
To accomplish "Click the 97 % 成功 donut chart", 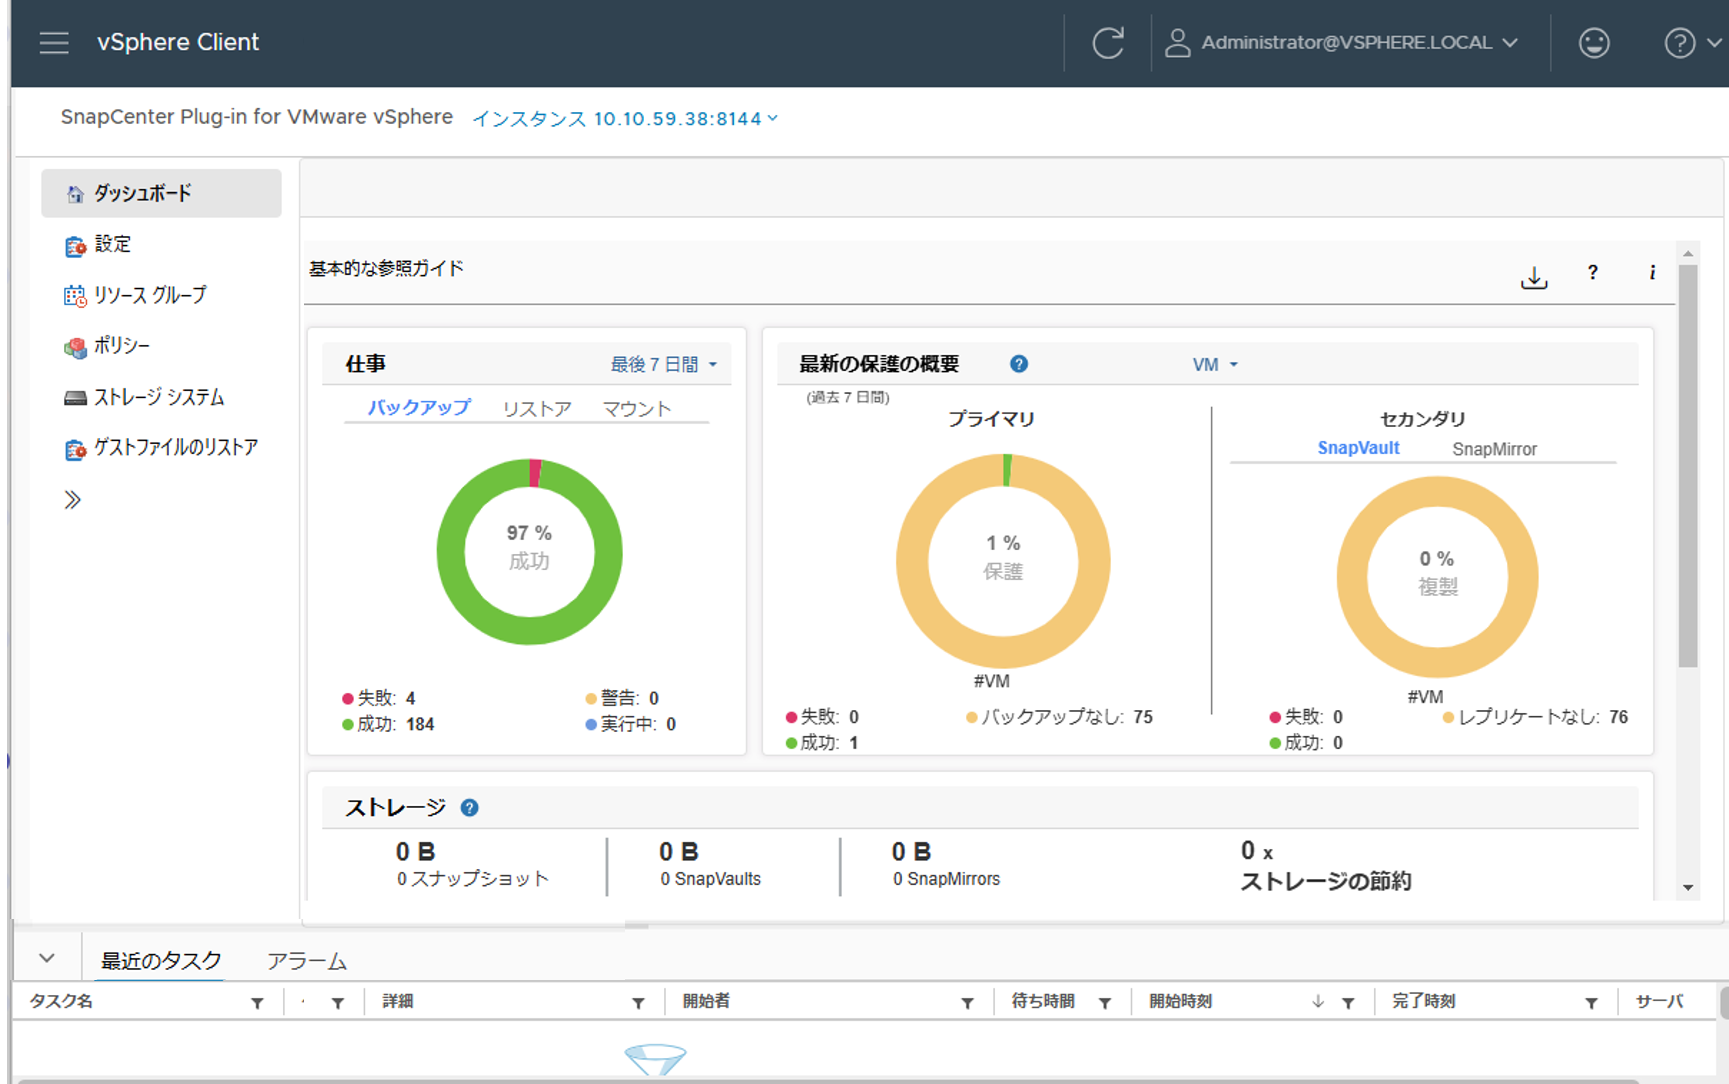I will pyautogui.click(x=529, y=552).
